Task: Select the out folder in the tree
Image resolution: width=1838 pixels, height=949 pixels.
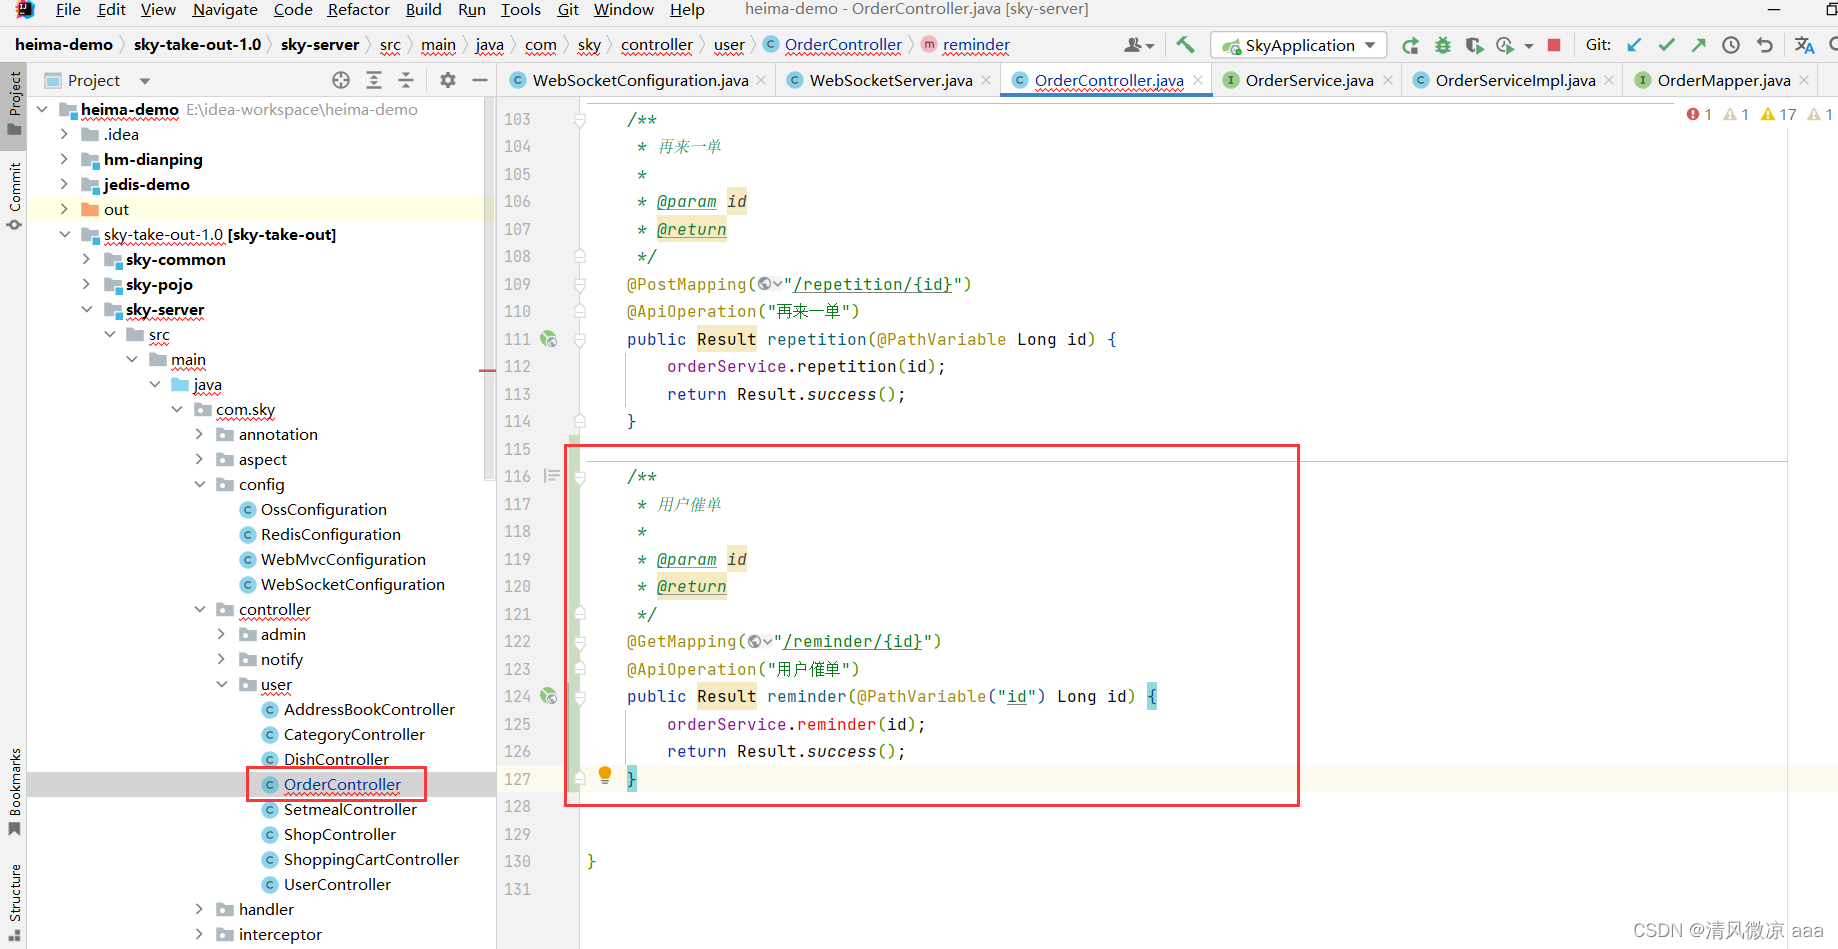Action: tap(116, 209)
